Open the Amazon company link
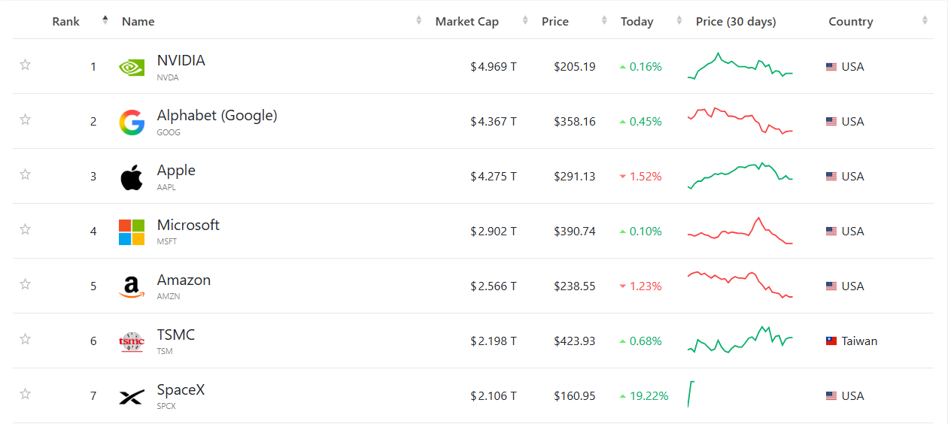The image size is (948, 424). coord(184,280)
